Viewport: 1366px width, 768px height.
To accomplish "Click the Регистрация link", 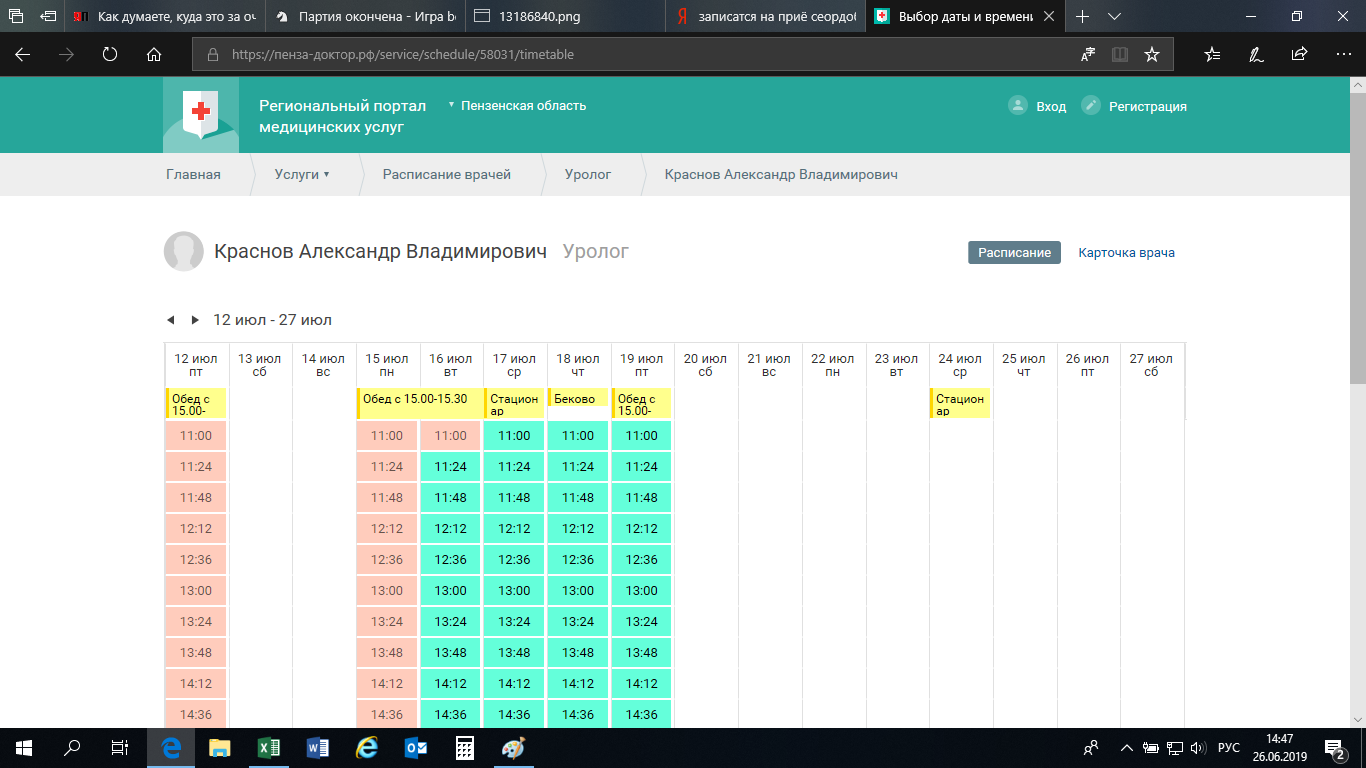I will (x=1135, y=106).
